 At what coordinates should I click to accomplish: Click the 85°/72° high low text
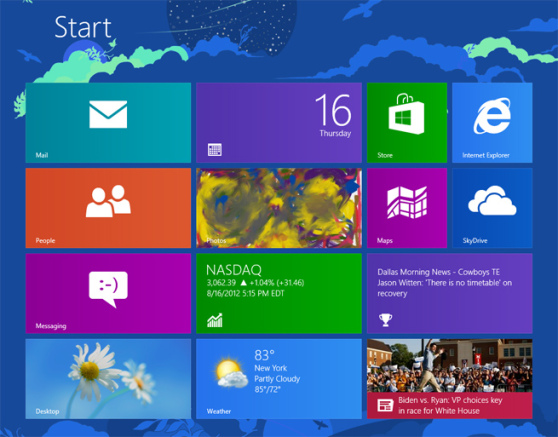pyautogui.click(x=267, y=390)
